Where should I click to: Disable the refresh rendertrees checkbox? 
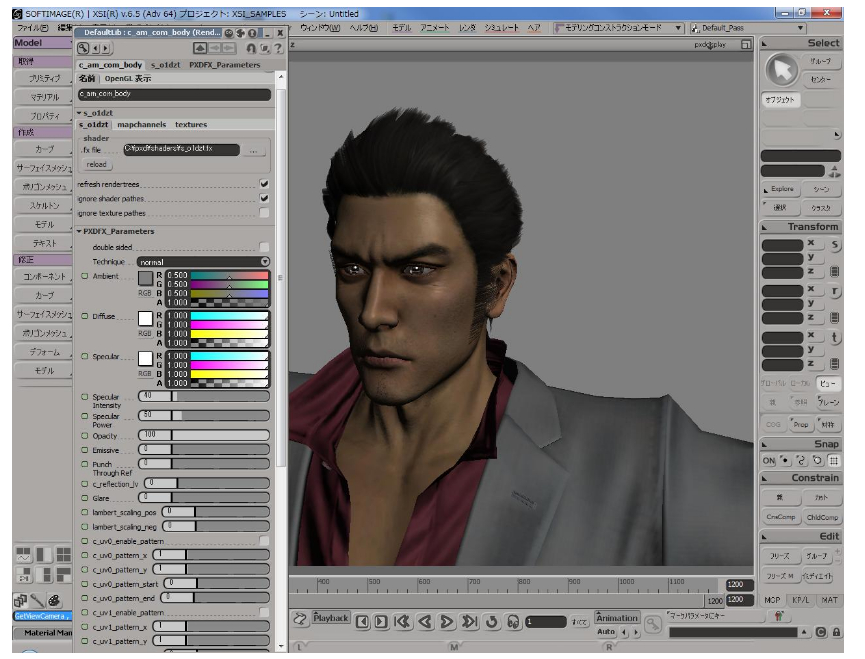click(264, 184)
